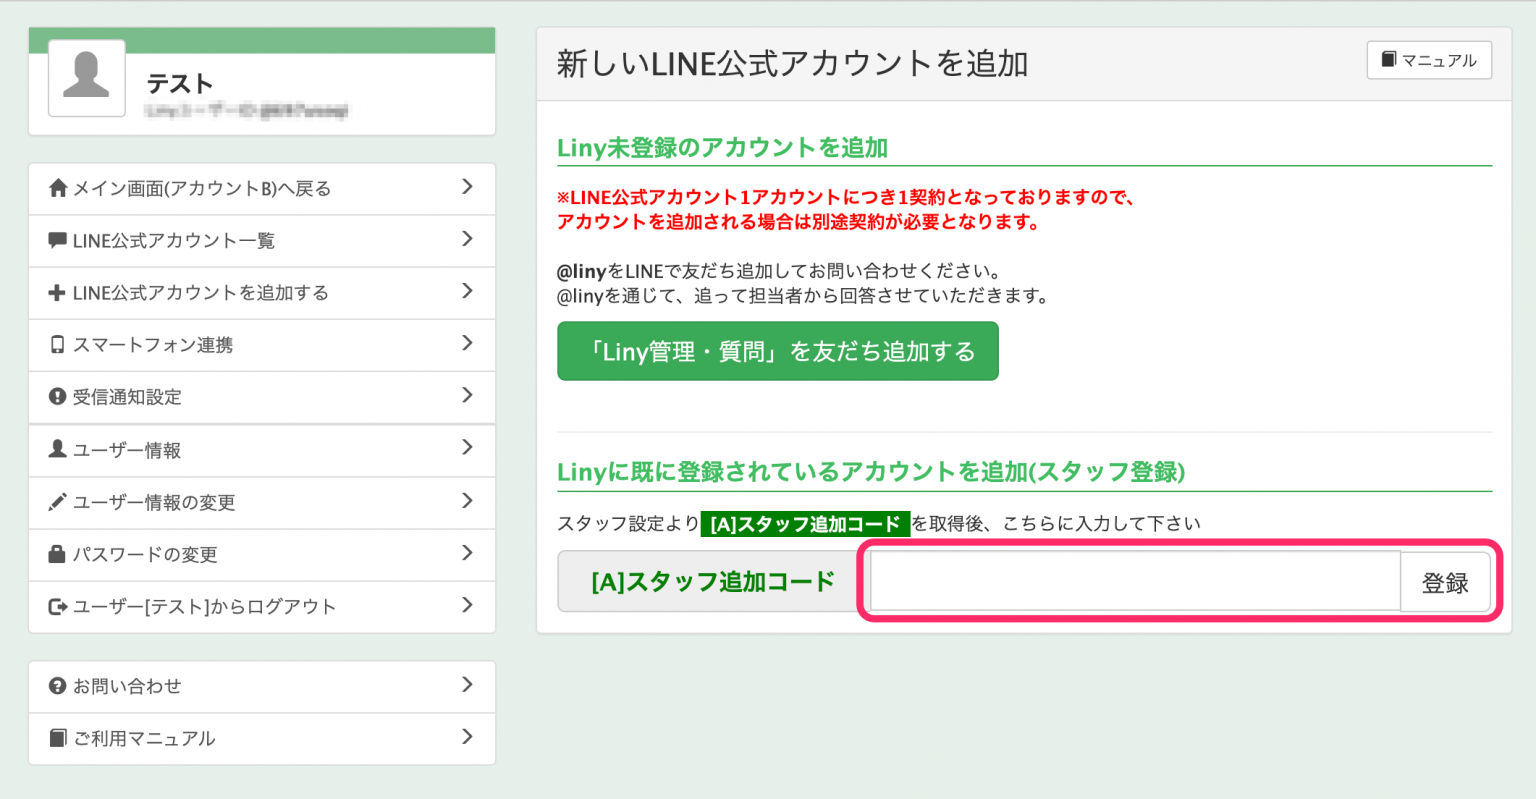This screenshot has height=799, width=1536.
Task: Click the マニュアル button
Action: (1429, 60)
